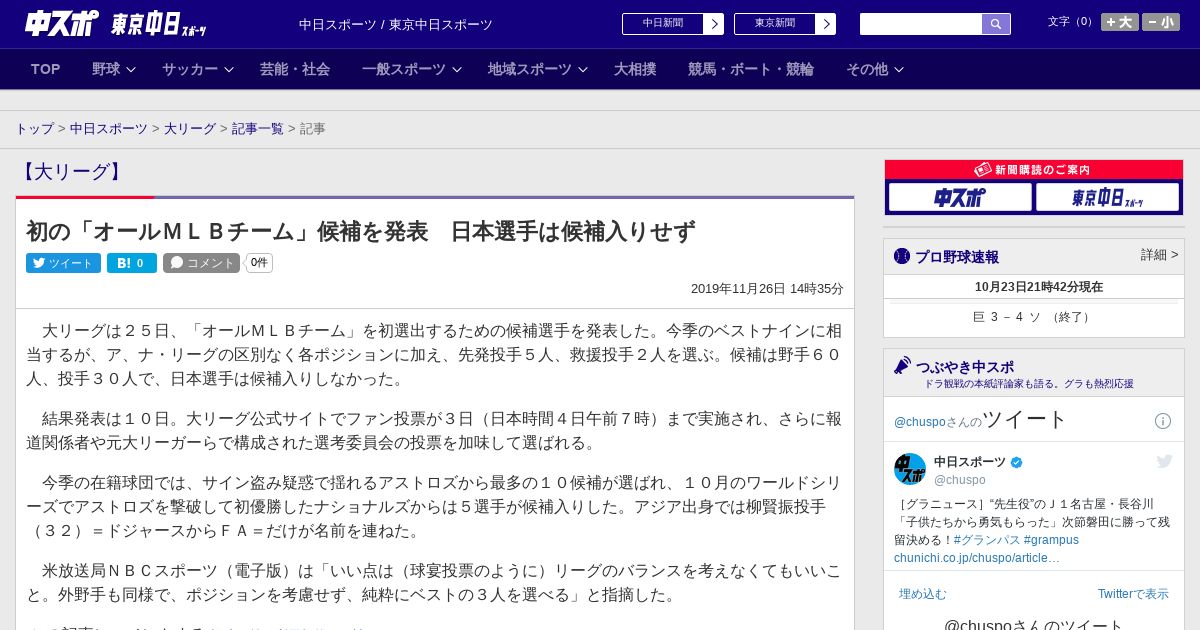
Task: Click the 巨 3－4 ソ score result
Action: (1034, 317)
